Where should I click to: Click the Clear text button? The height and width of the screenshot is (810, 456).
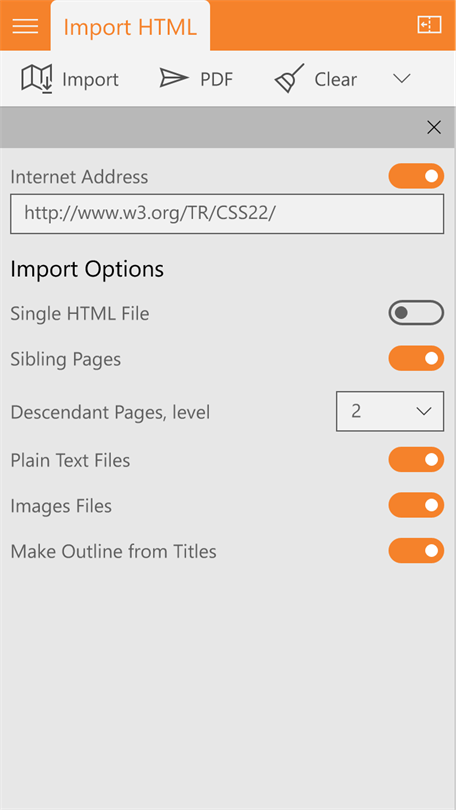click(336, 80)
